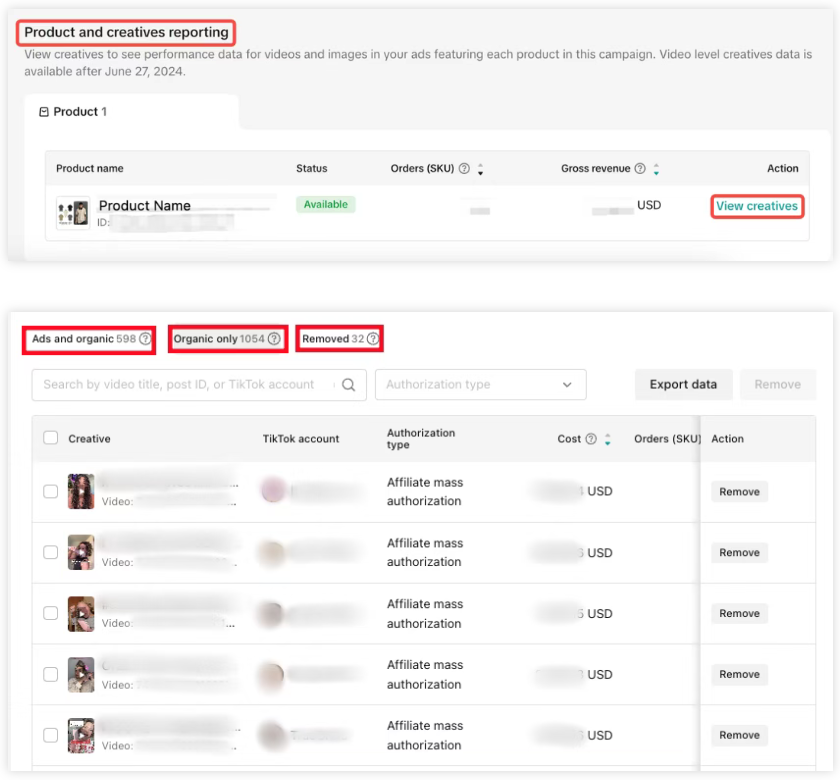This screenshot has width=840, height=780.
Task: Sort by Orders (SKU) column arrows
Action: pos(480,169)
